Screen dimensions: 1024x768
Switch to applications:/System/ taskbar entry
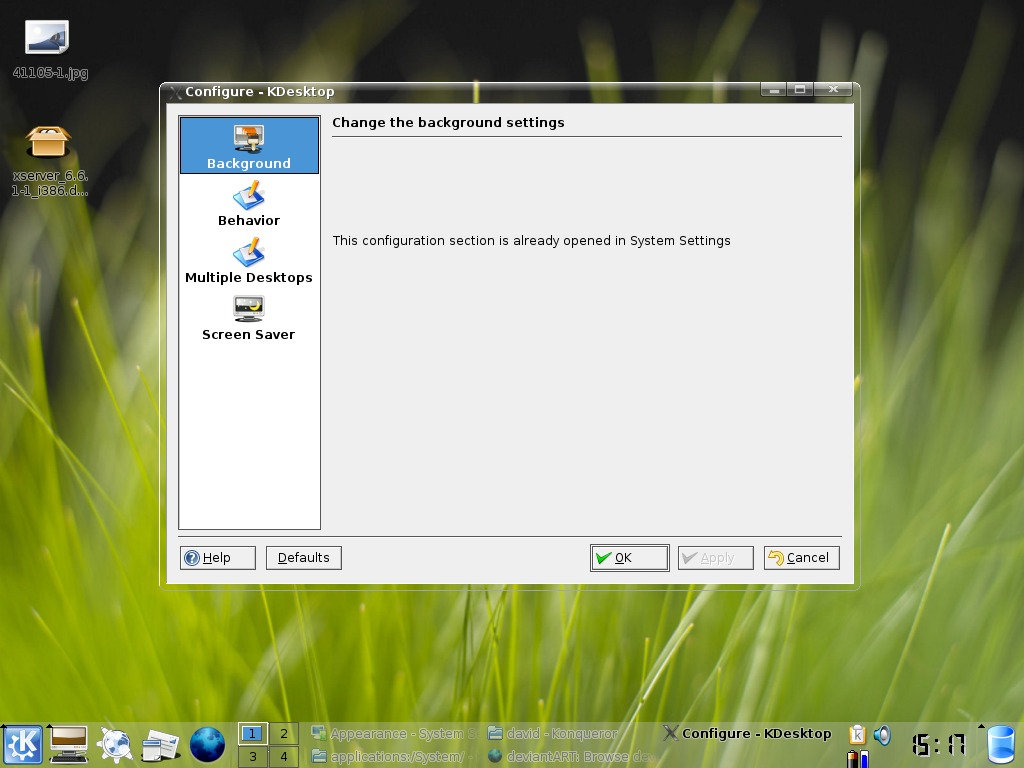(395, 756)
